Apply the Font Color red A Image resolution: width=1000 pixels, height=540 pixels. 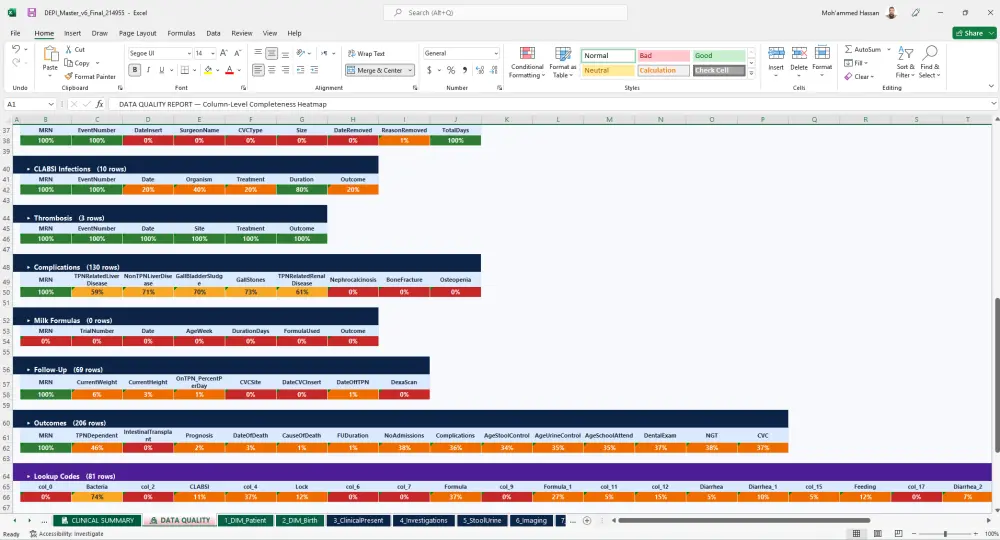(230, 70)
